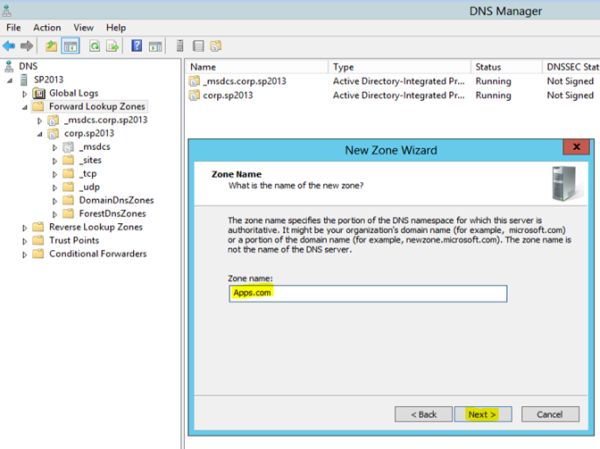Select the _tcp folder in tree

[88, 173]
